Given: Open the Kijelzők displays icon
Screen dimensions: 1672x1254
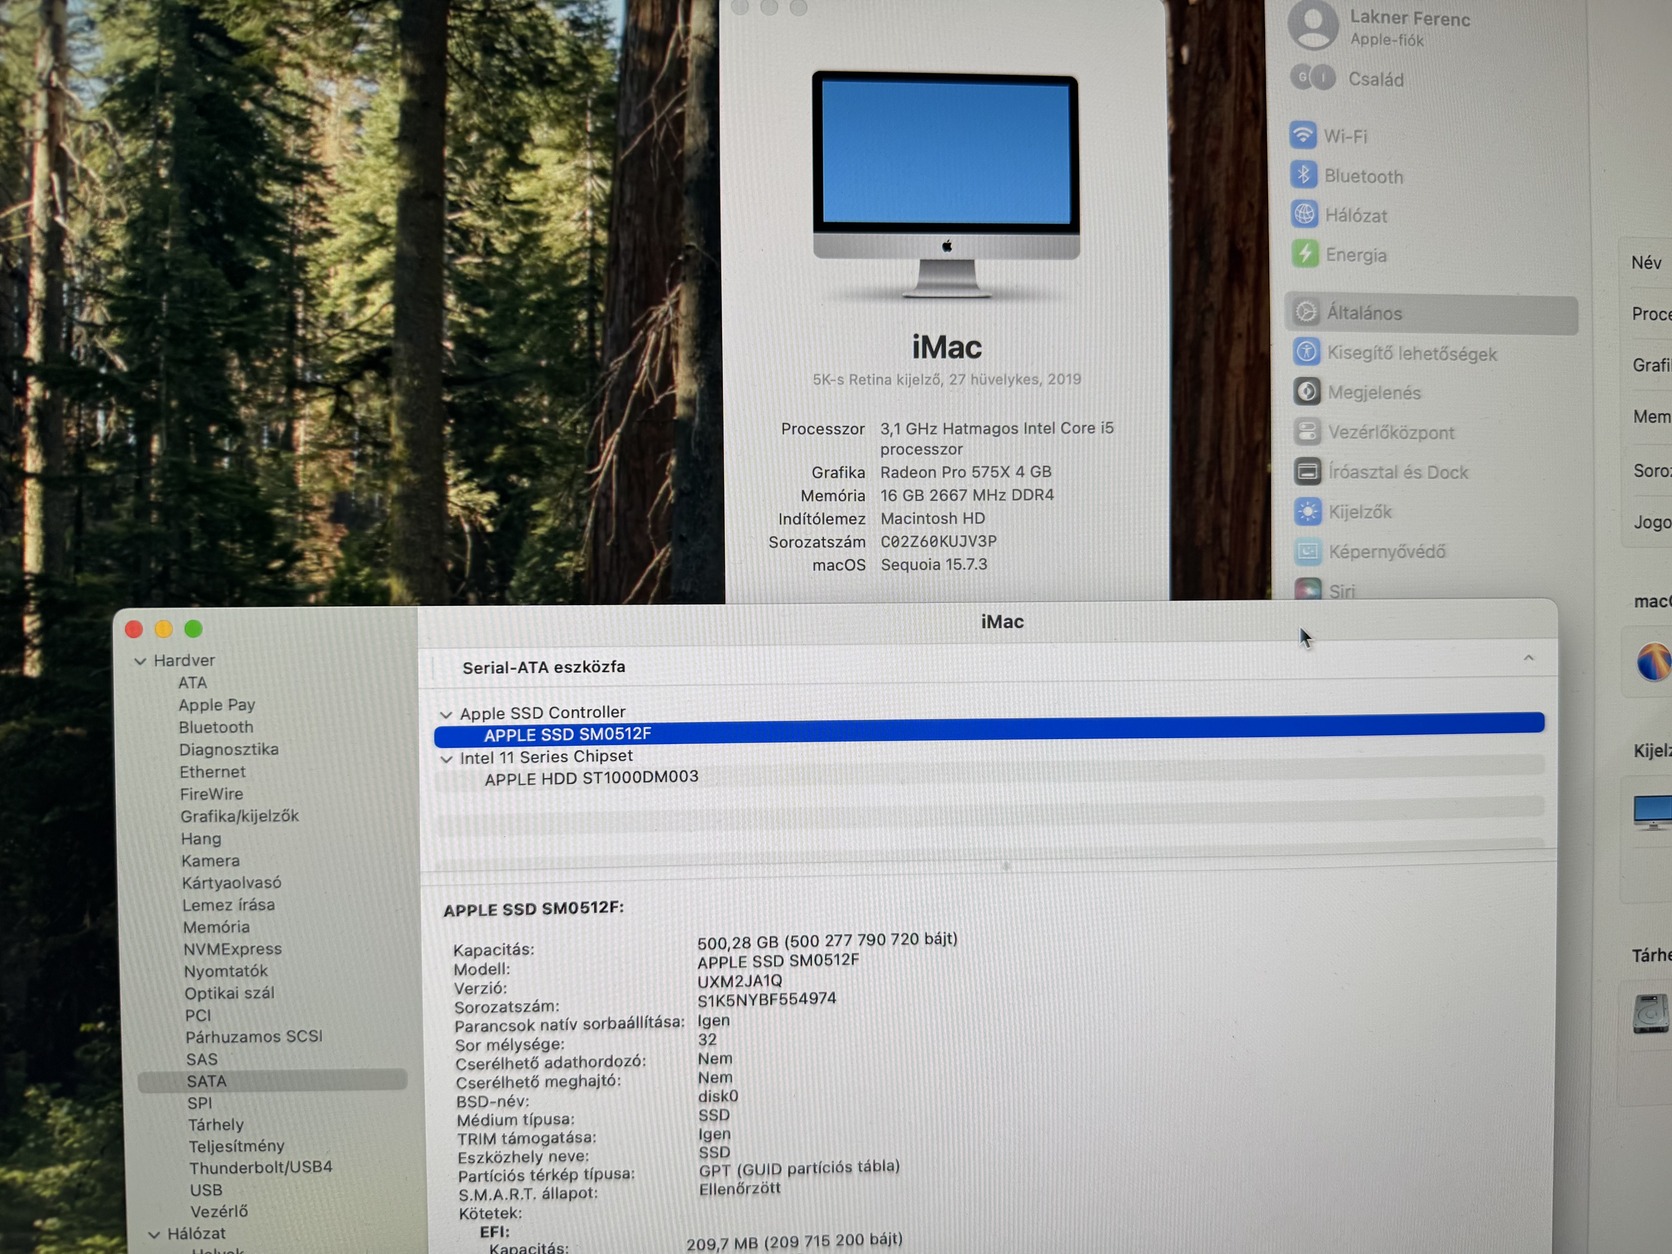Looking at the screenshot, I should (x=1308, y=511).
